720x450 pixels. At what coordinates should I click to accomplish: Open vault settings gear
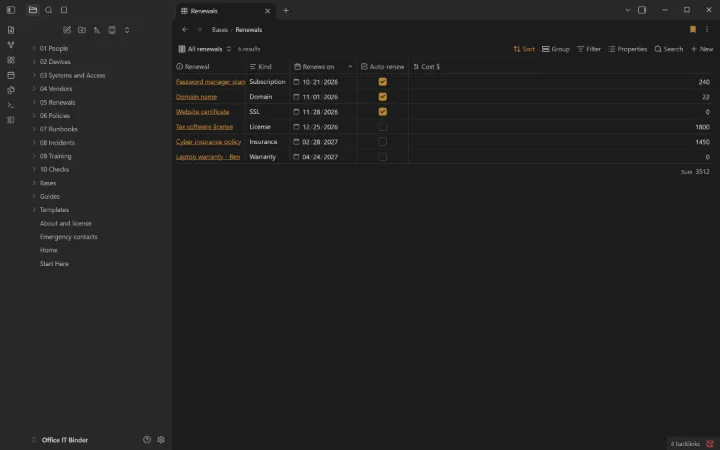(161, 439)
